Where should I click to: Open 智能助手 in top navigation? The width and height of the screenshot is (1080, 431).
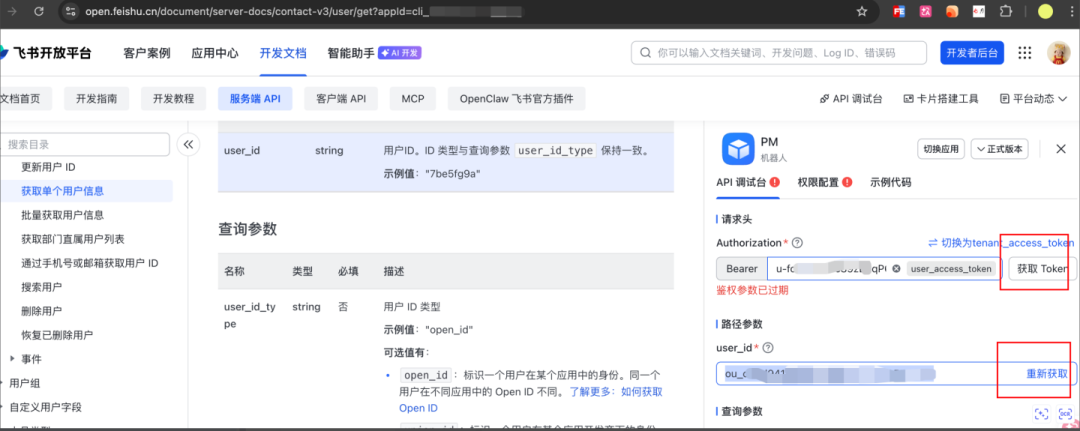coord(351,53)
